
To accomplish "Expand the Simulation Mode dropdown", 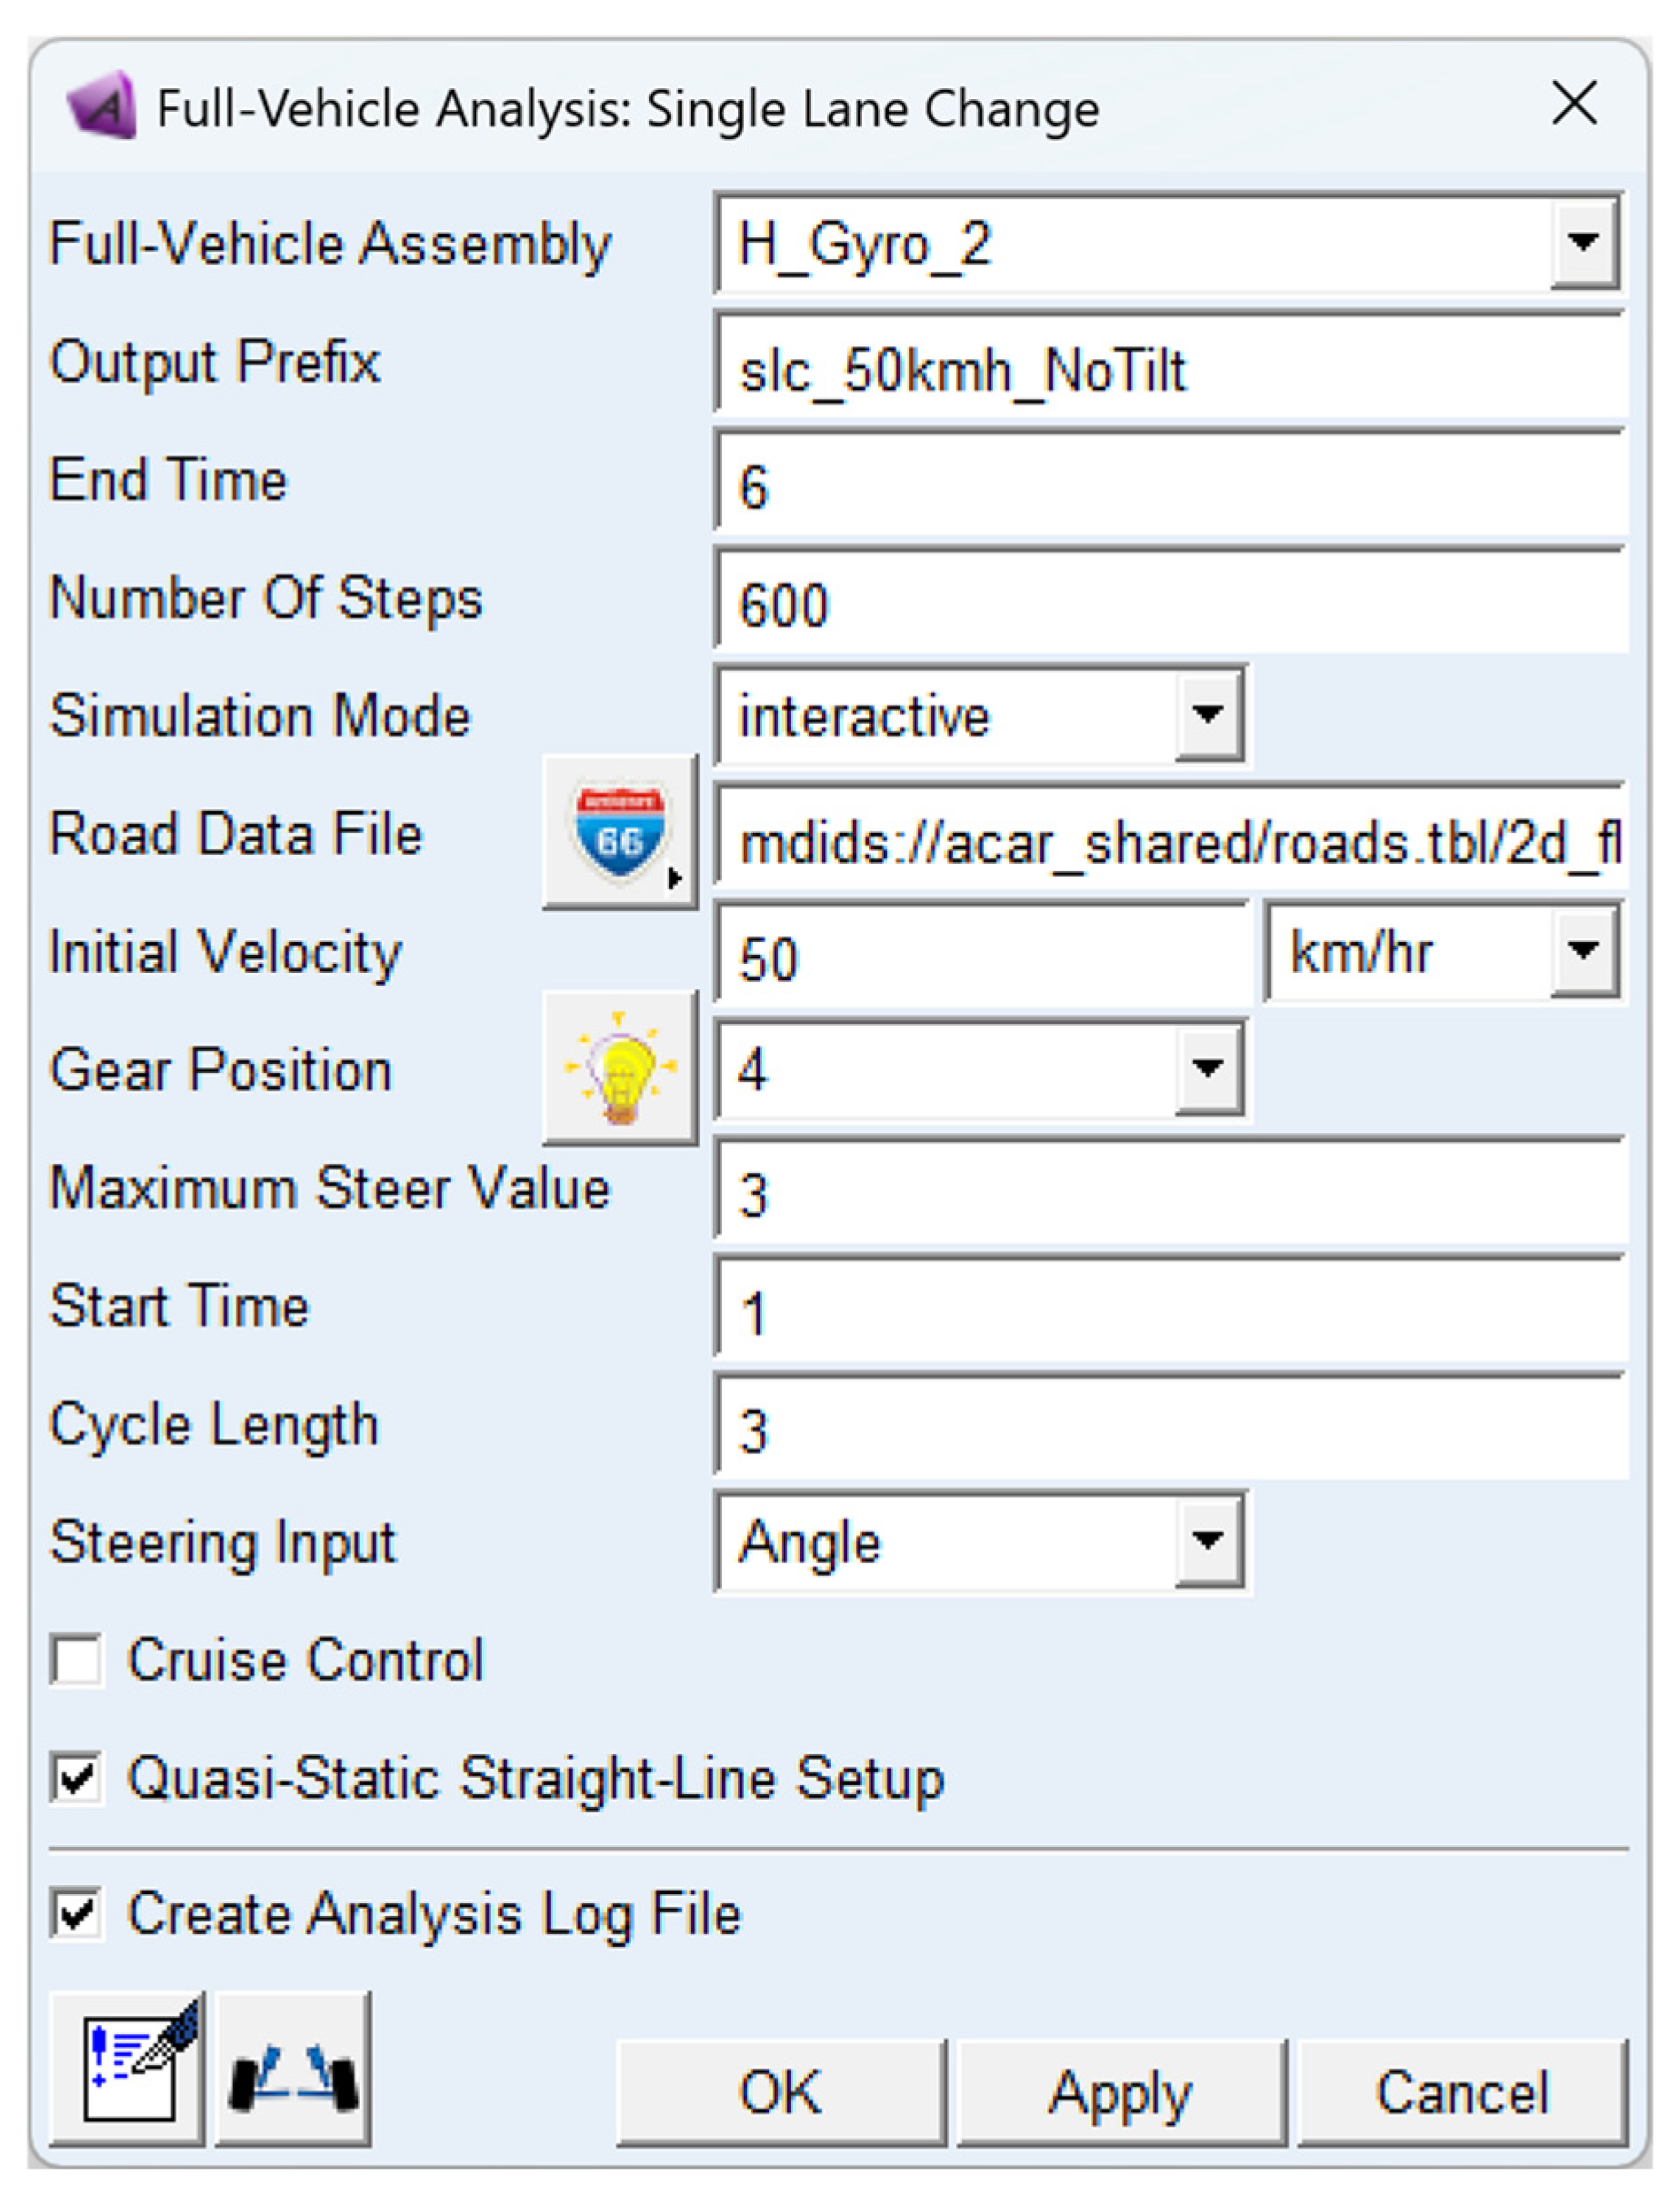I will (x=1208, y=715).
